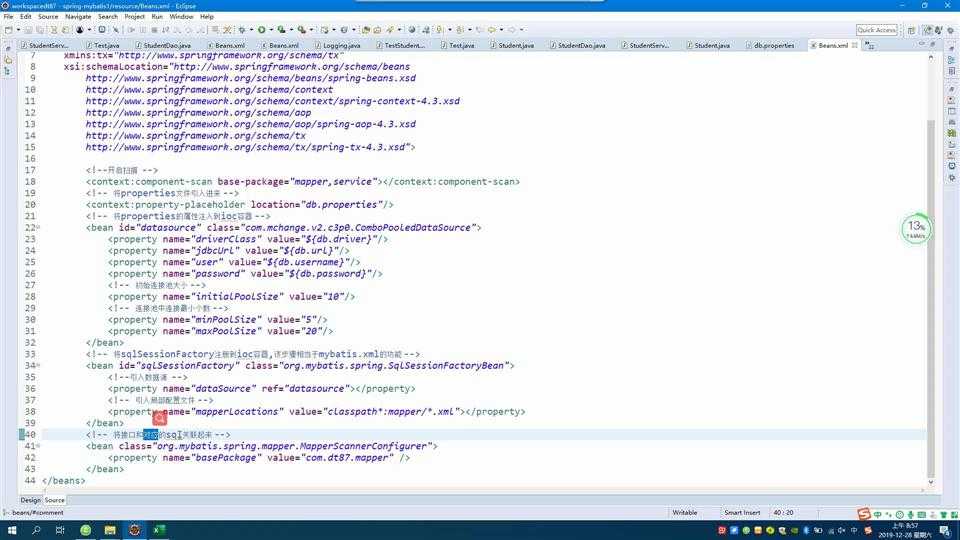Open the Navigate menu
The image size is (960, 540).
click(78, 17)
